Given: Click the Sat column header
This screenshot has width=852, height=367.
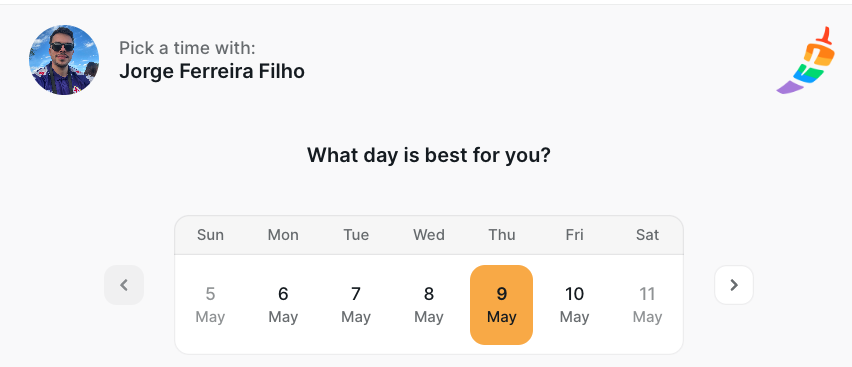Looking at the screenshot, I should click(x=647, y=235).
